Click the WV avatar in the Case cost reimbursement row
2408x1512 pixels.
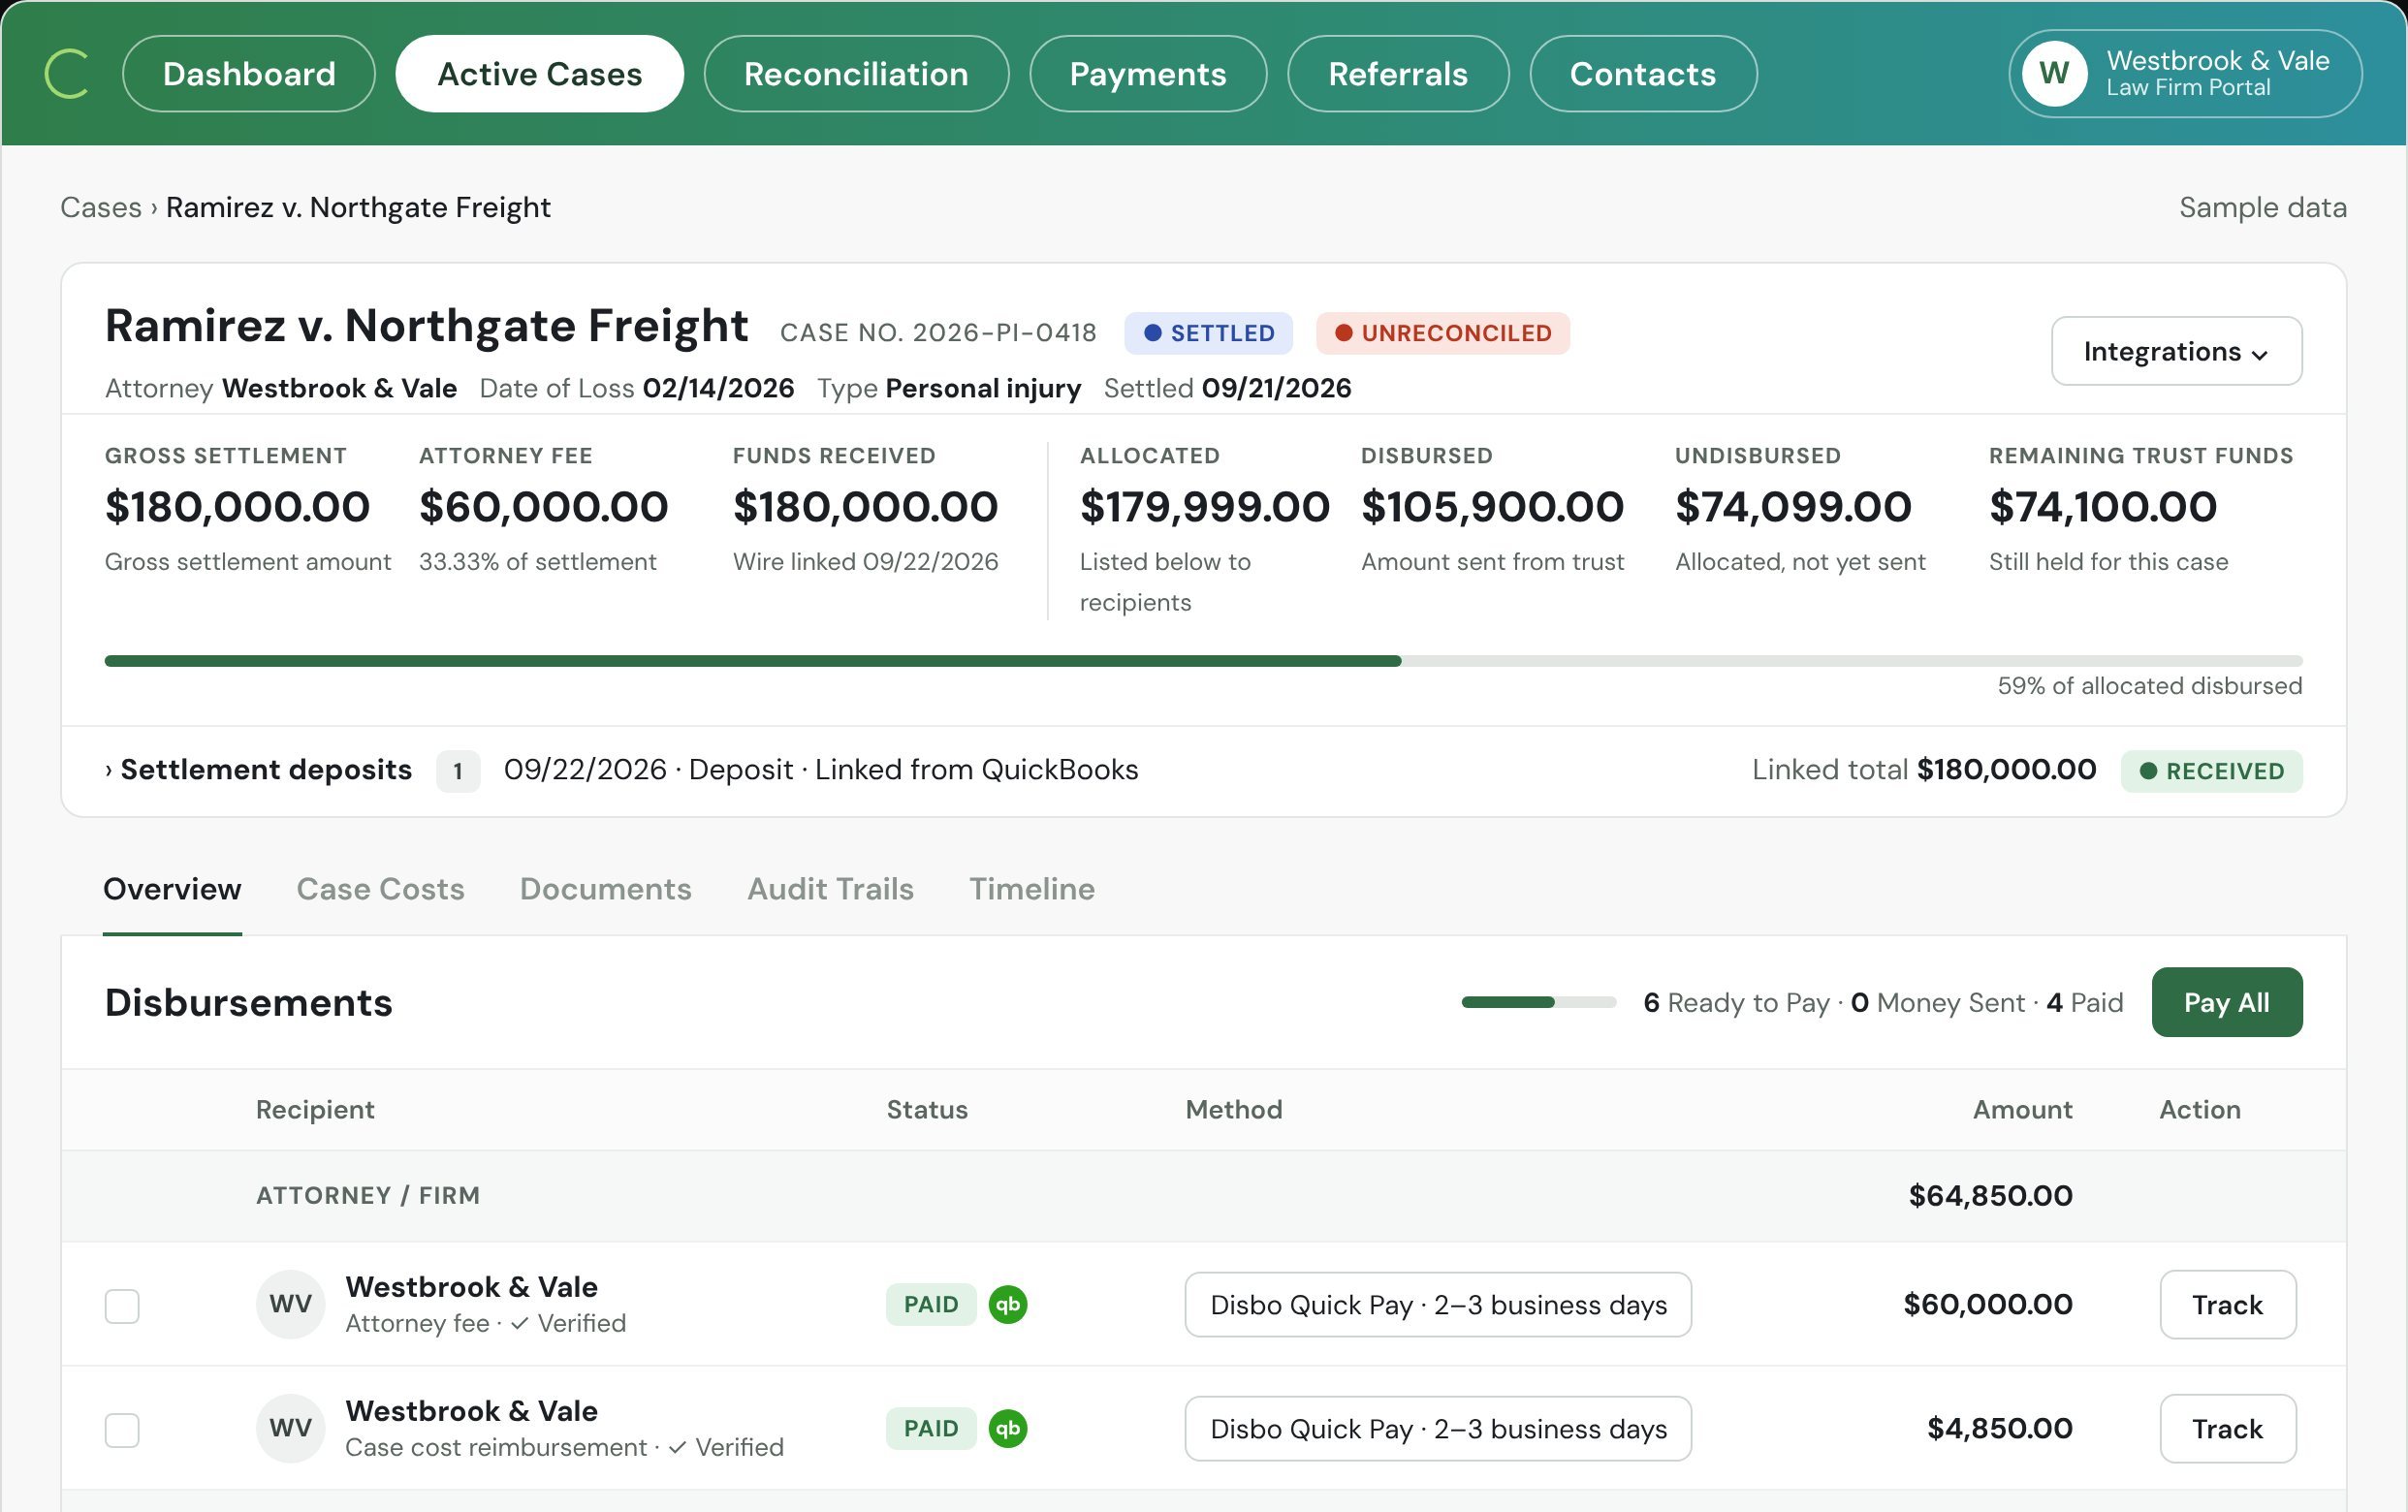(x=290, y=1428)
